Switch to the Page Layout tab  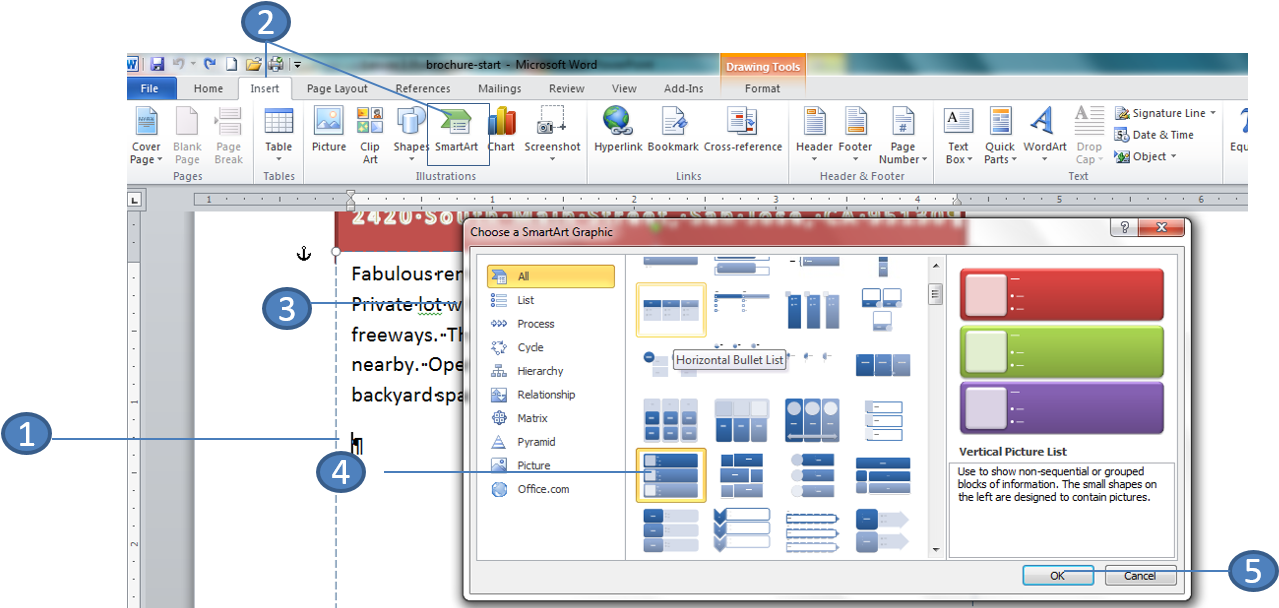tap(337, 88)
